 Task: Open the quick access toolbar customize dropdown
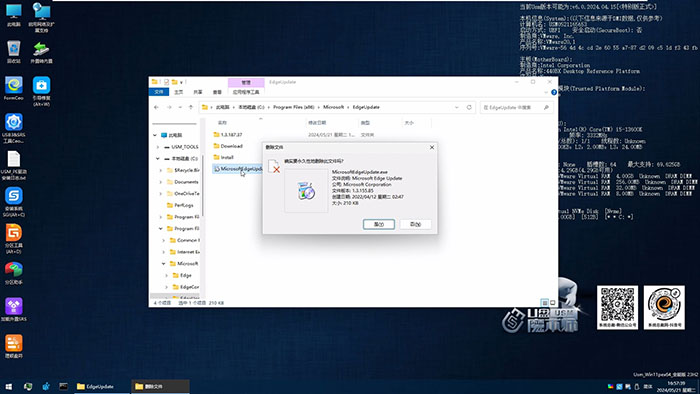point(182,82)
